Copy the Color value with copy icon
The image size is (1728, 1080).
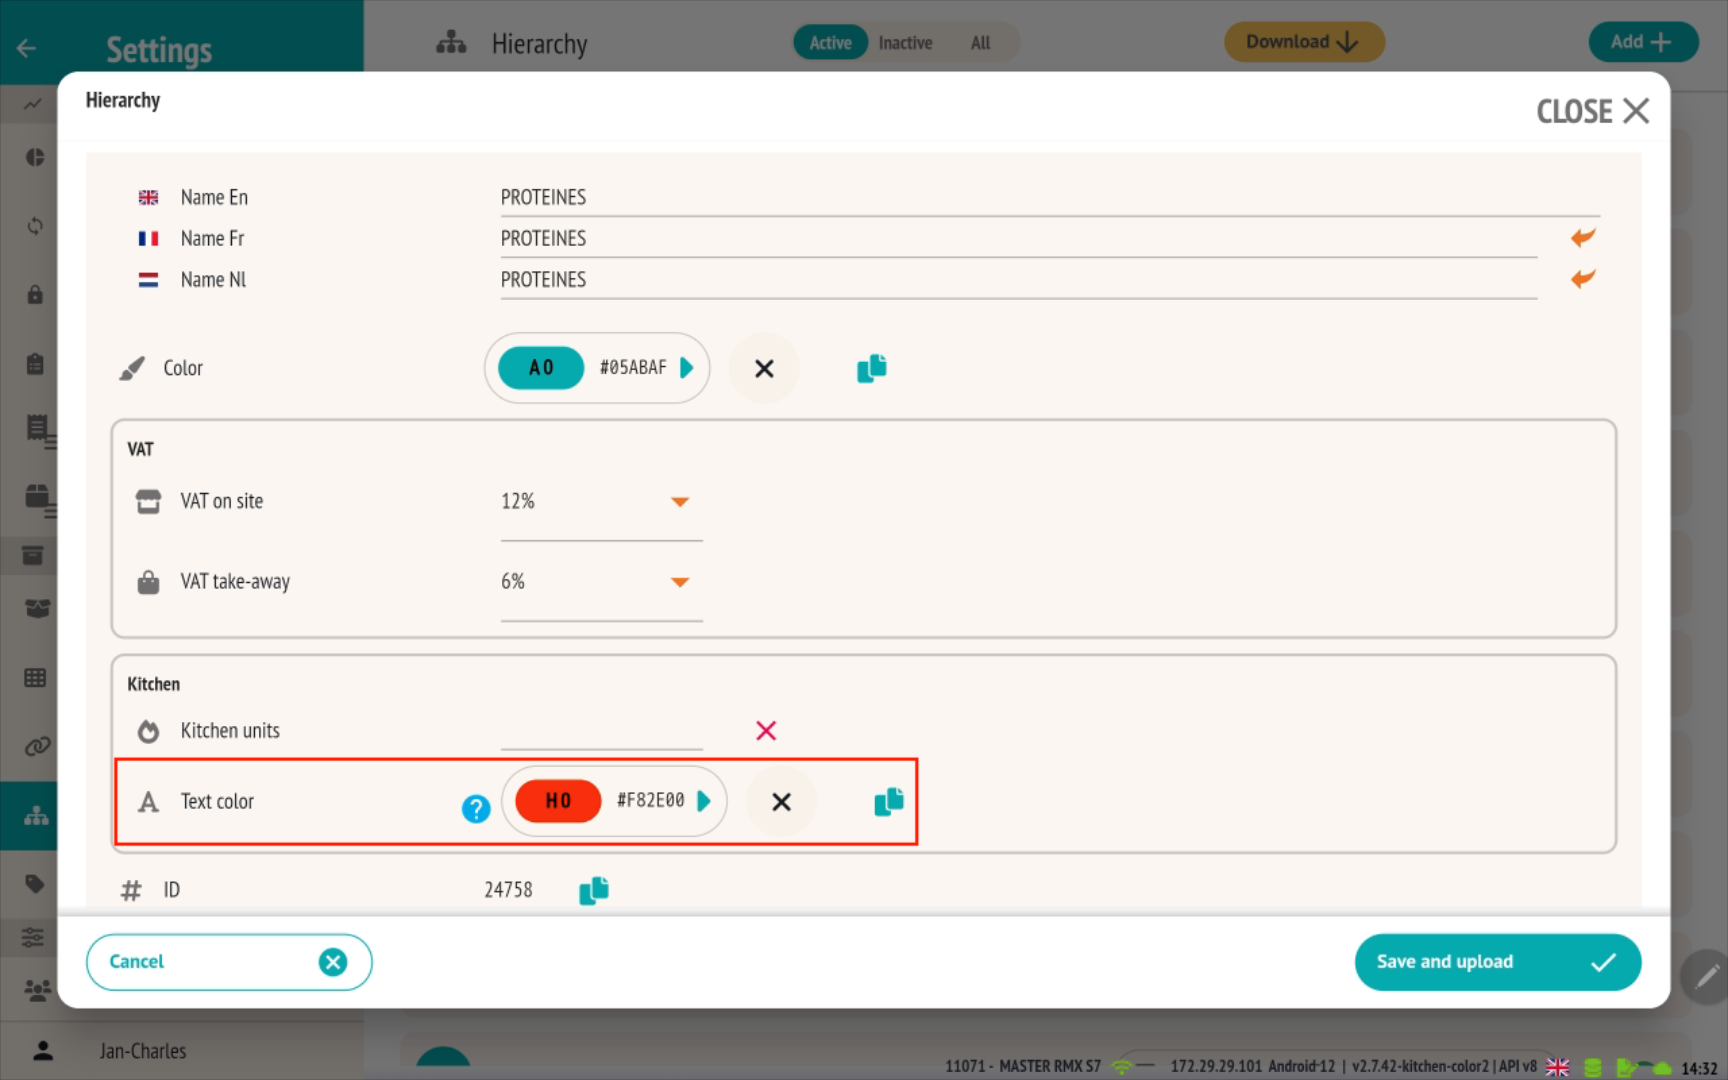click(871, 368)
